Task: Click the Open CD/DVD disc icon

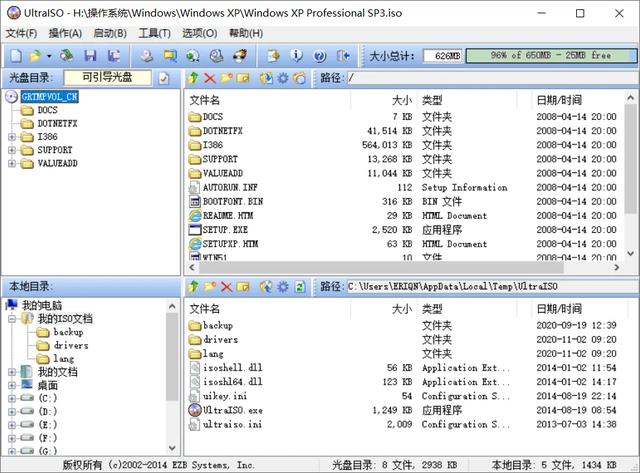Action: 67,56
